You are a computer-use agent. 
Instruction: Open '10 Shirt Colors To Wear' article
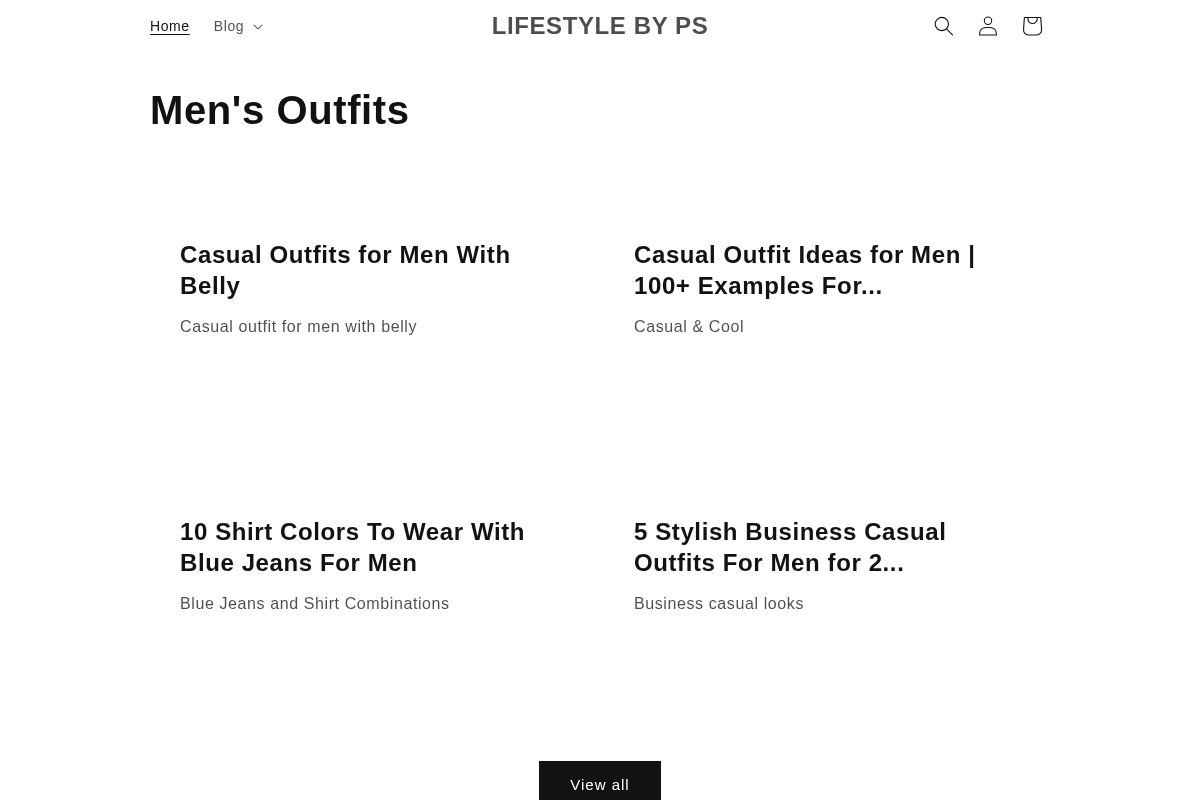tap(352, 547)
